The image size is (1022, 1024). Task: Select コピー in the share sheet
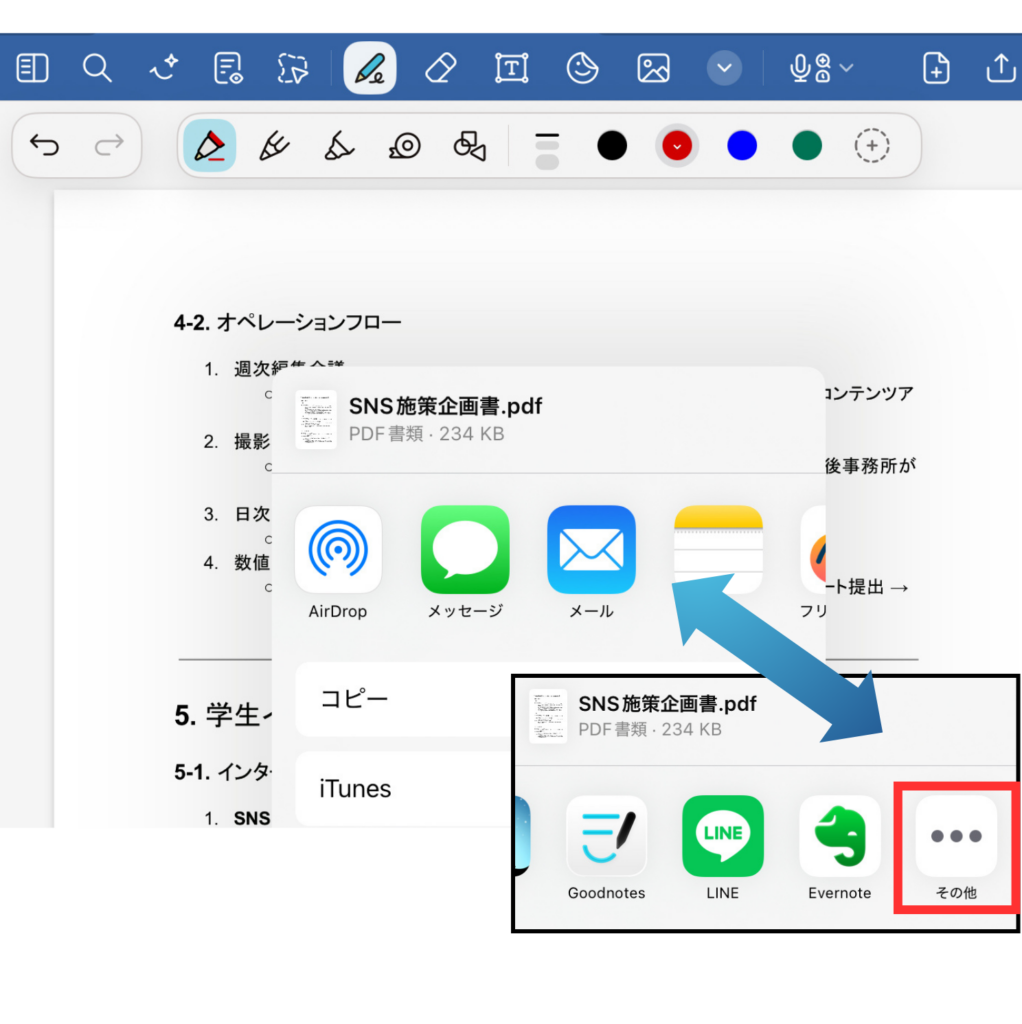(x=400, y=698)
